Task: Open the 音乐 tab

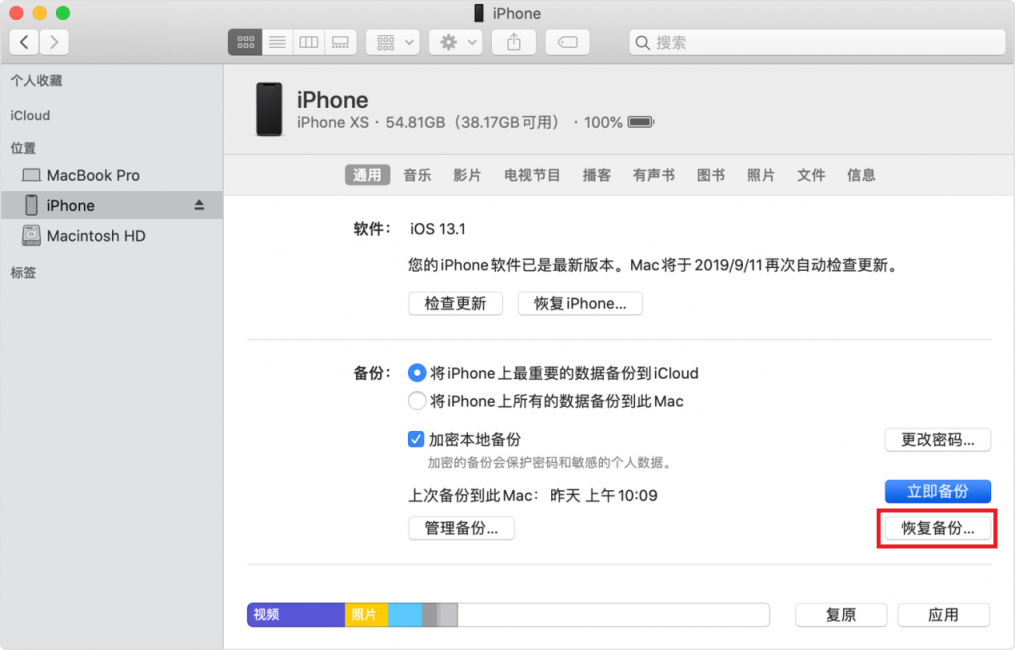Action: click(418, 175)
